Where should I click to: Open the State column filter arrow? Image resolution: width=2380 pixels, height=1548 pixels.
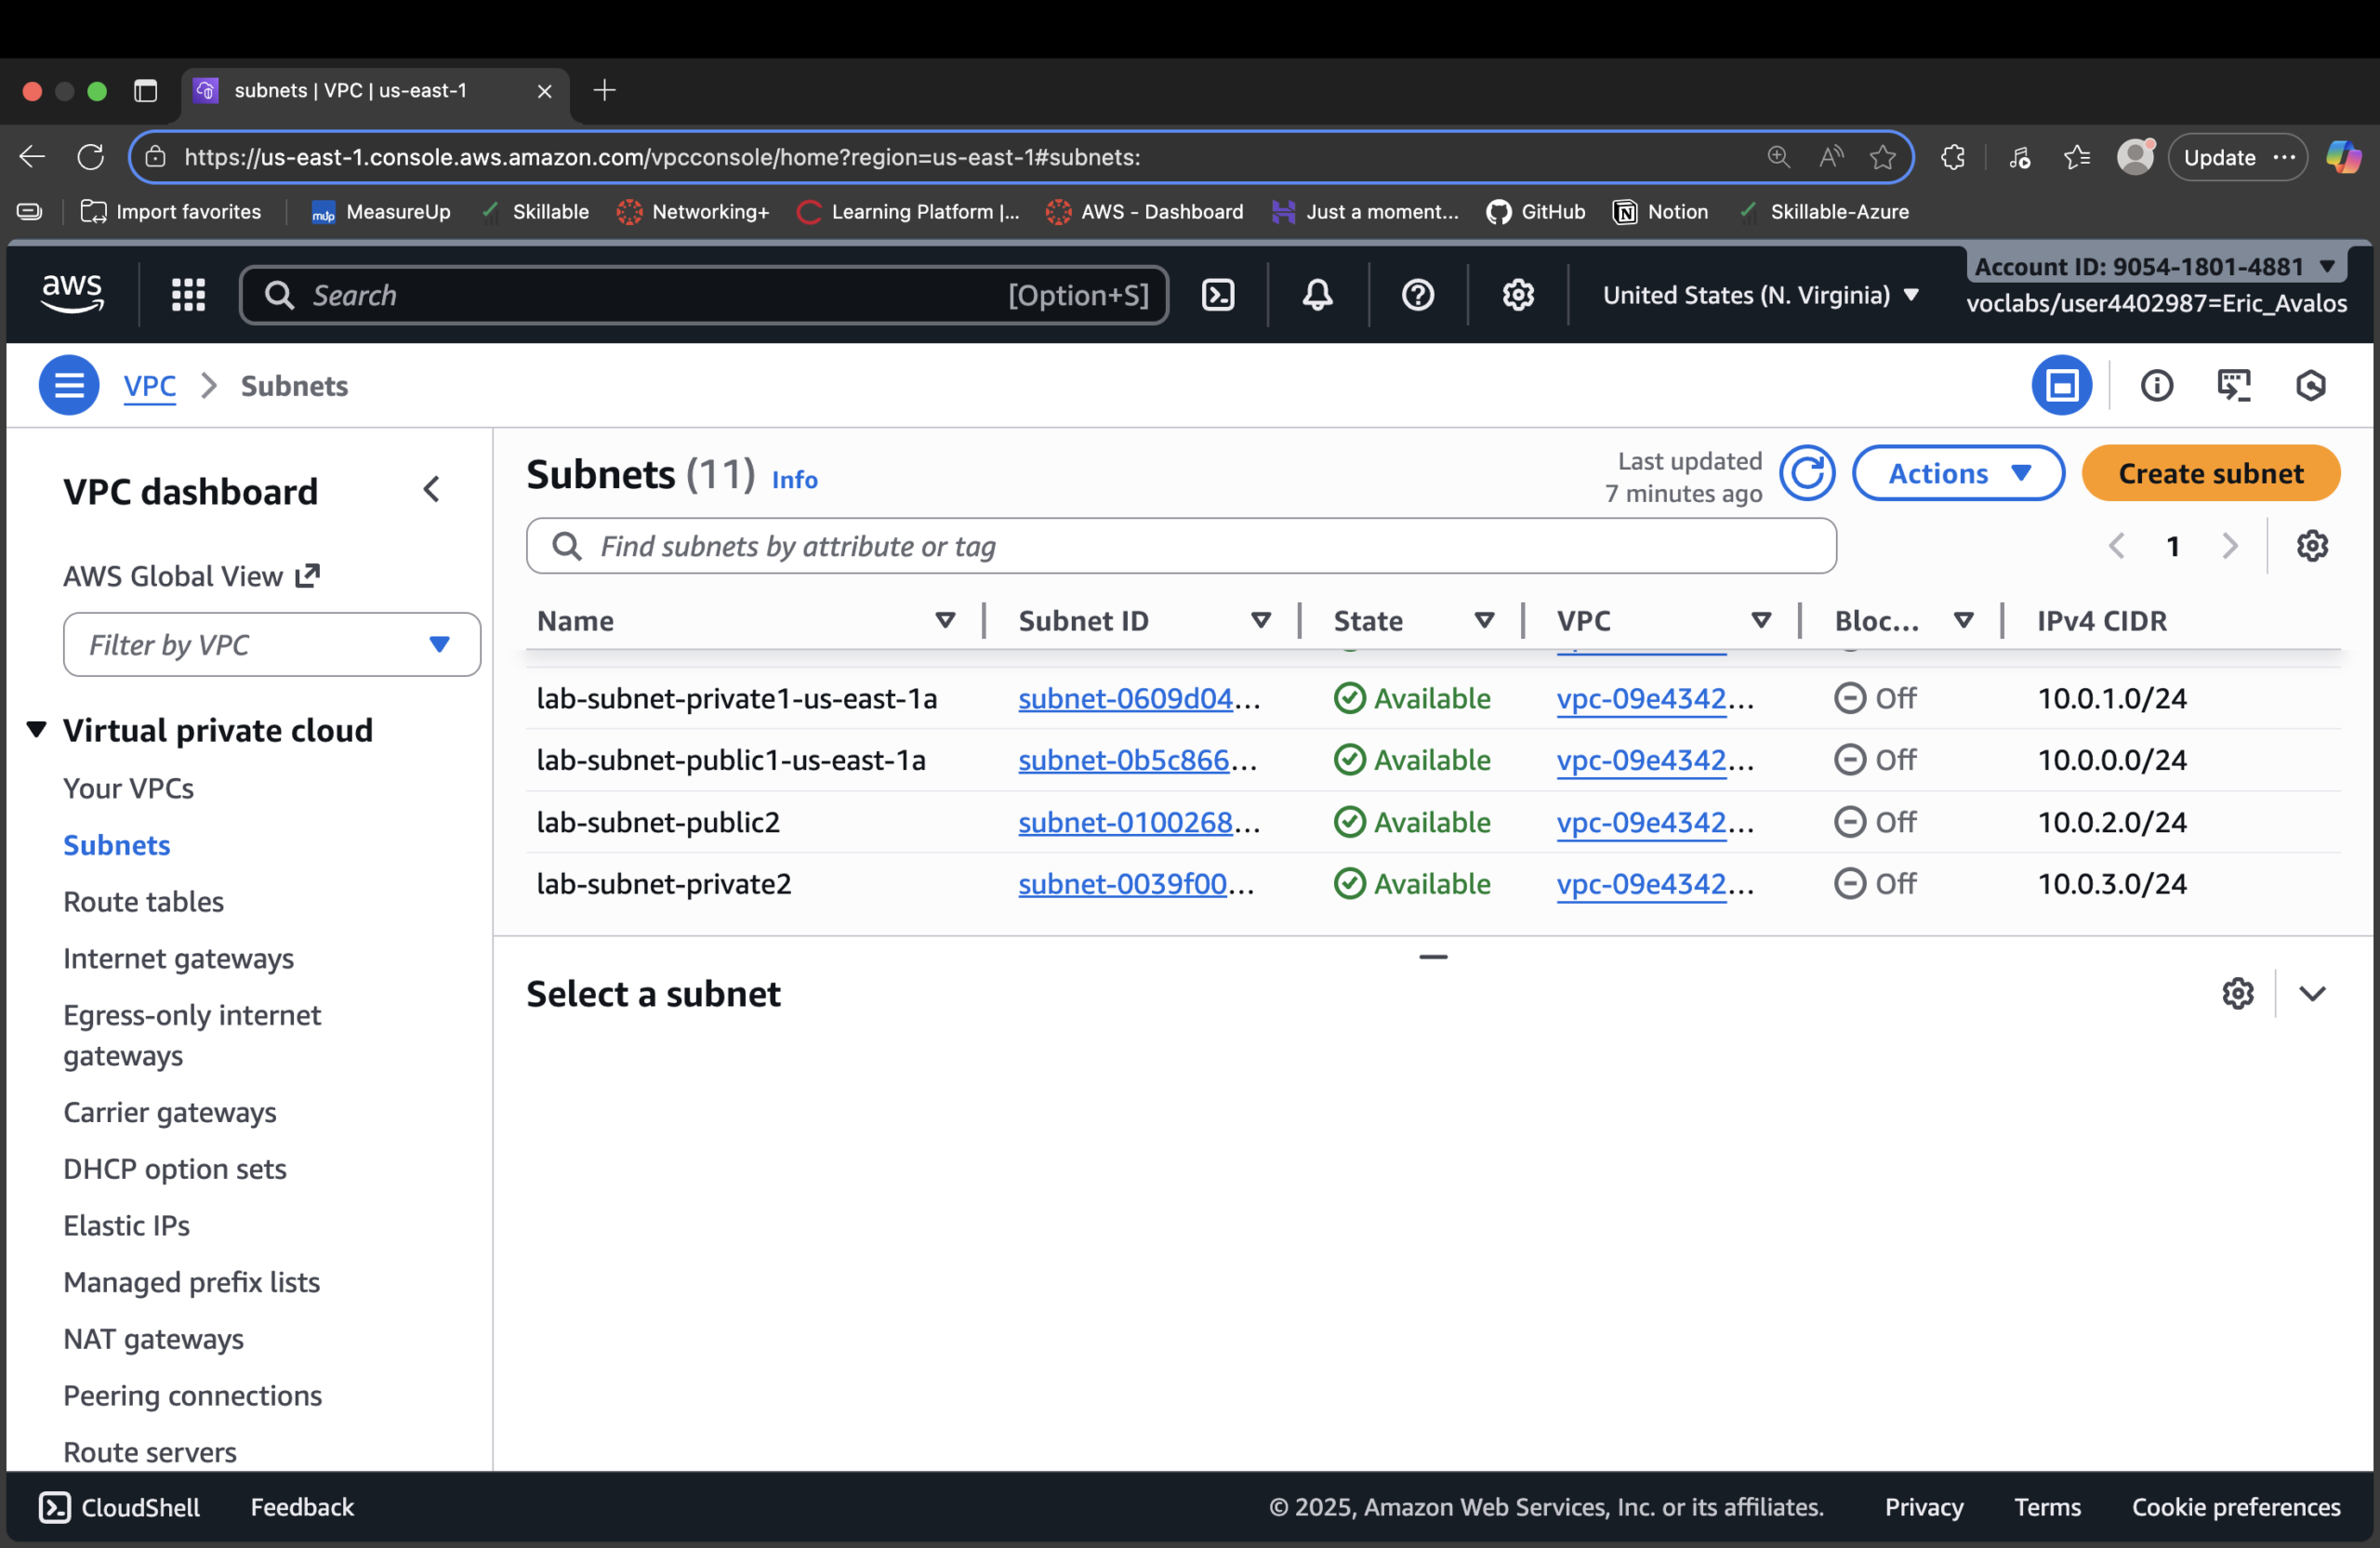click(1484, 620)
